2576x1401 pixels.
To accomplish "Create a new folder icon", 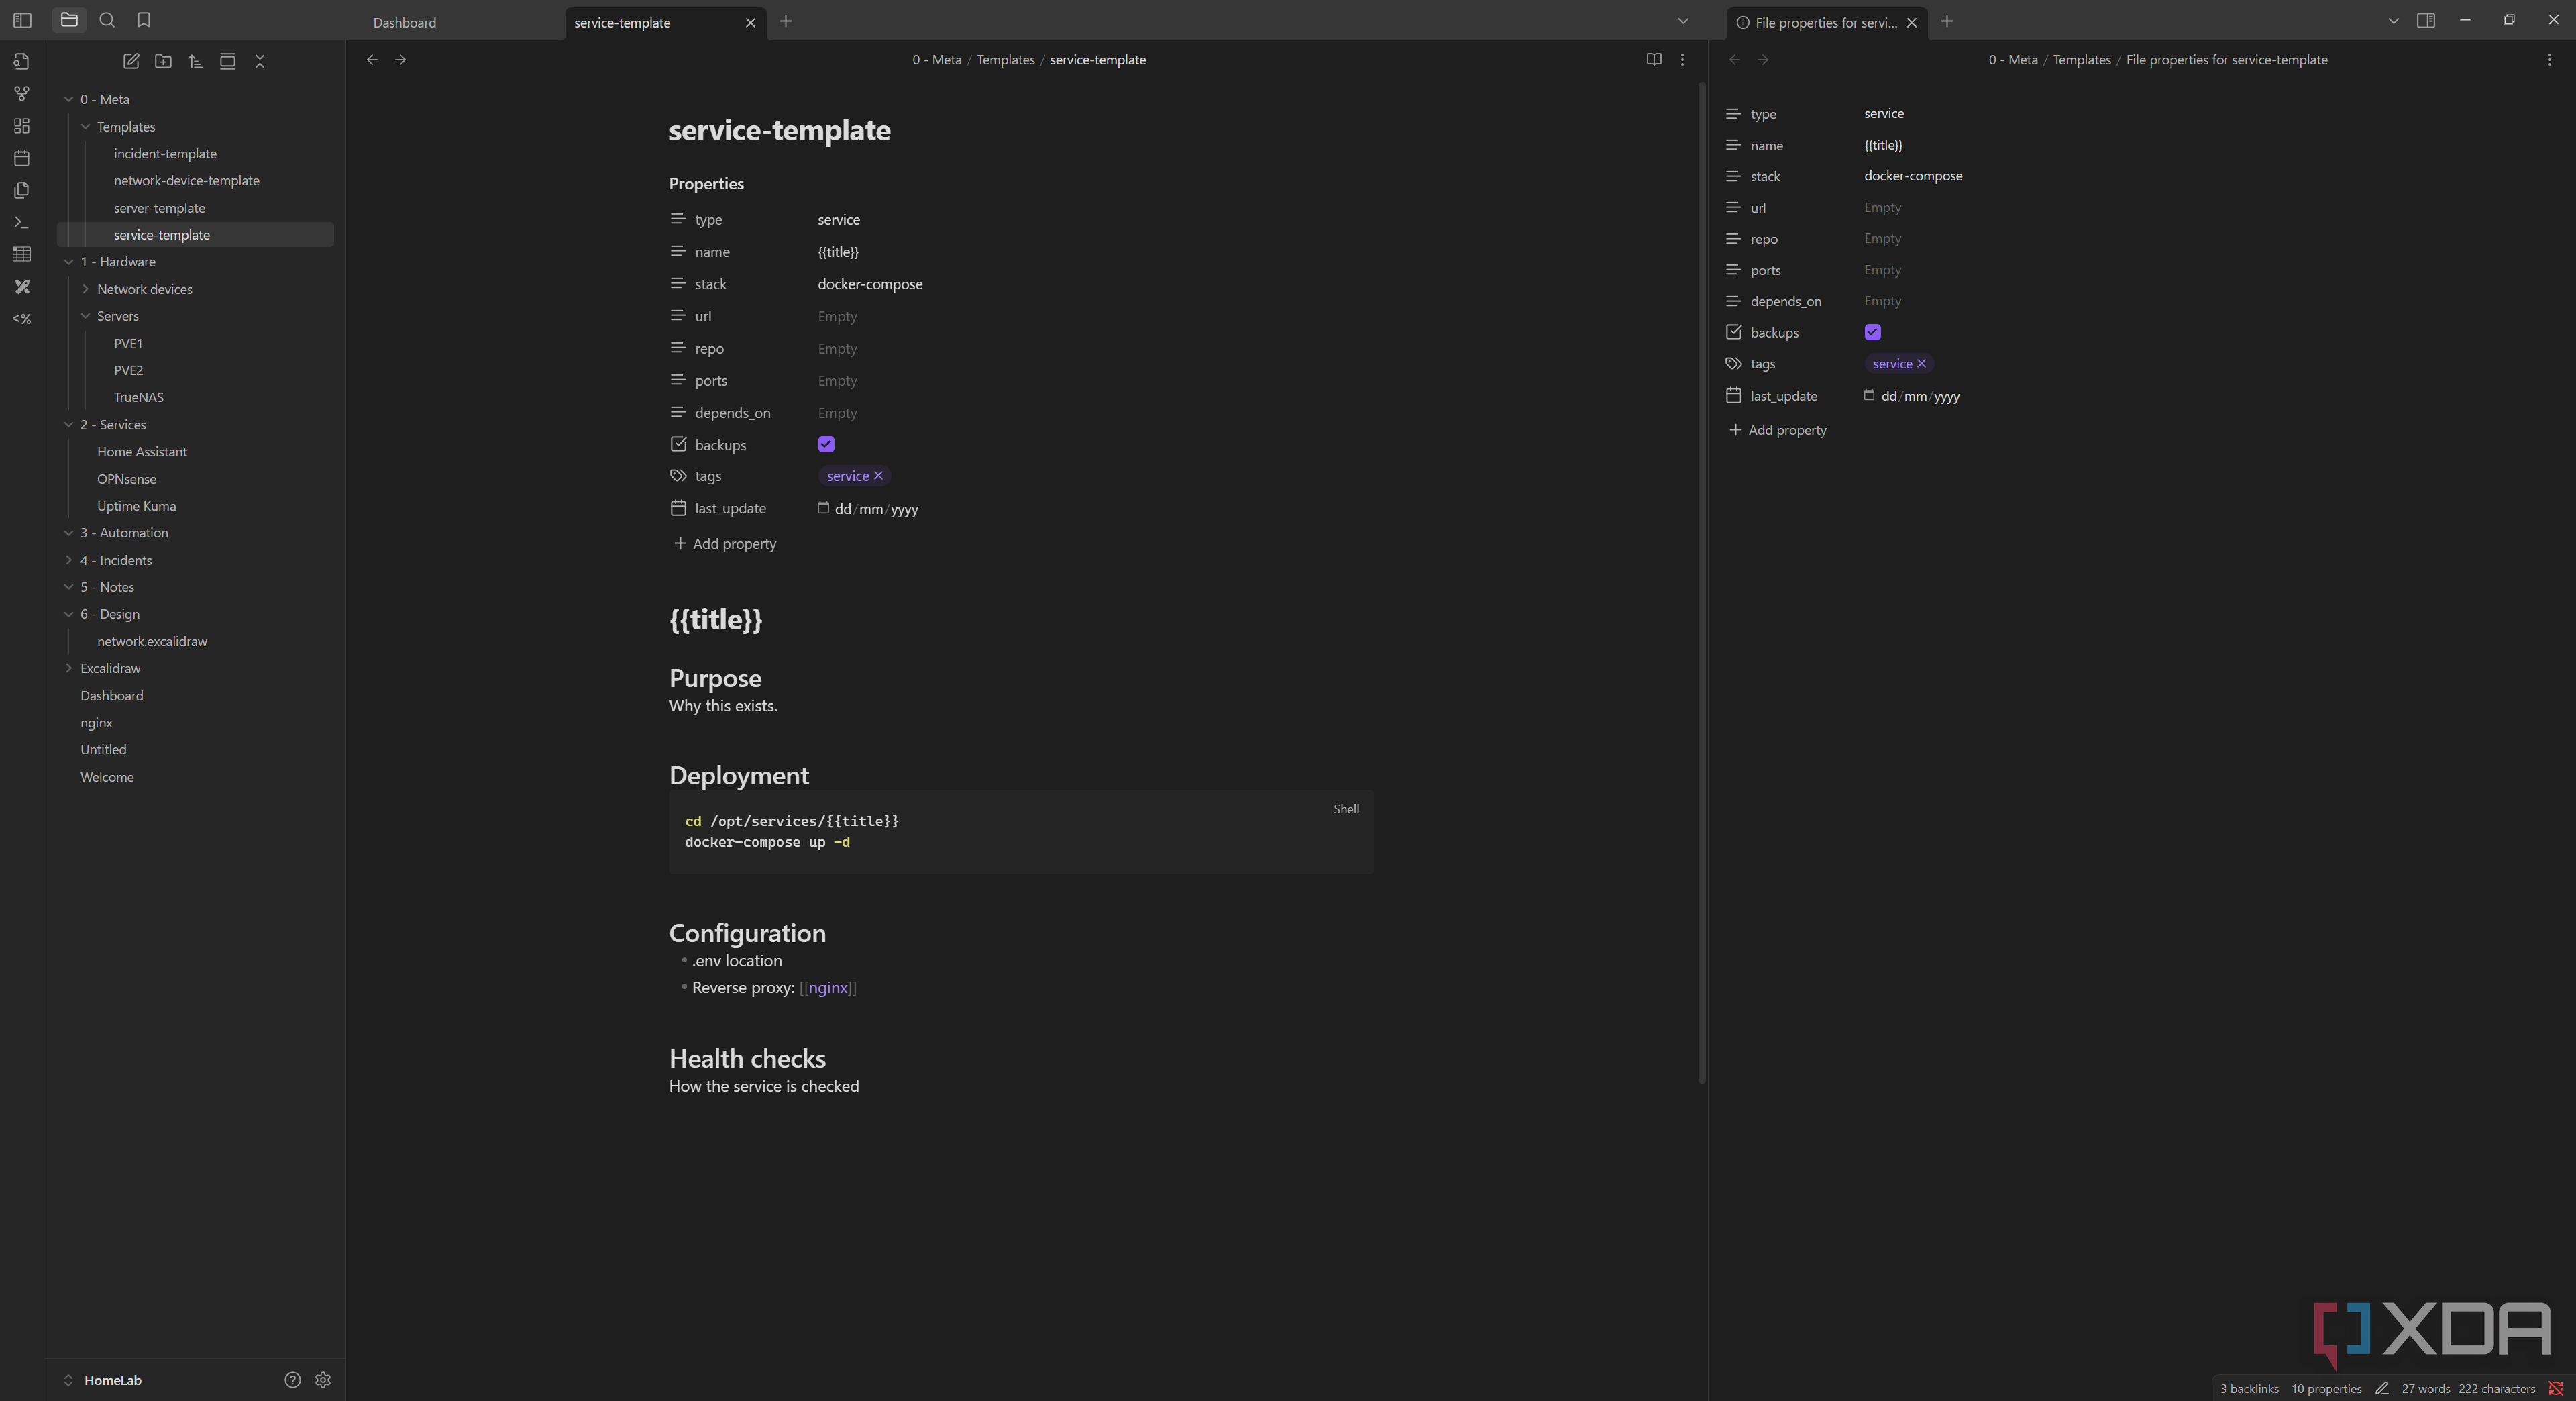I will point(163,61).
